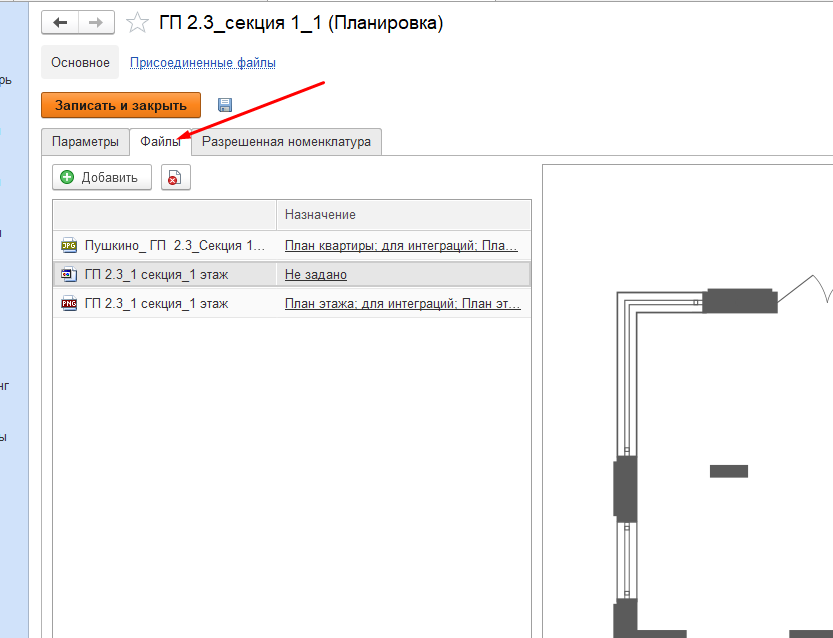Click the forward navigation arrow

(x=96, y=22)
